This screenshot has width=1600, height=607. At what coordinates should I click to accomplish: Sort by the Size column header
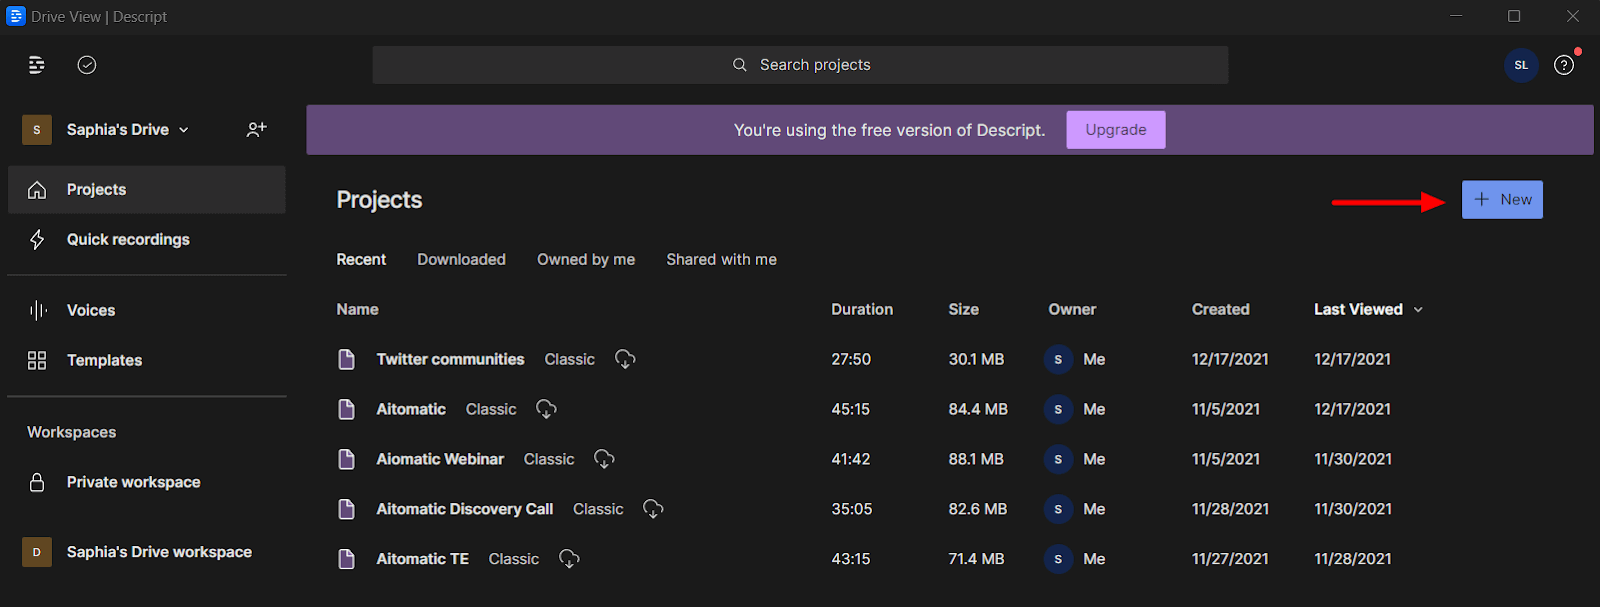963,310
